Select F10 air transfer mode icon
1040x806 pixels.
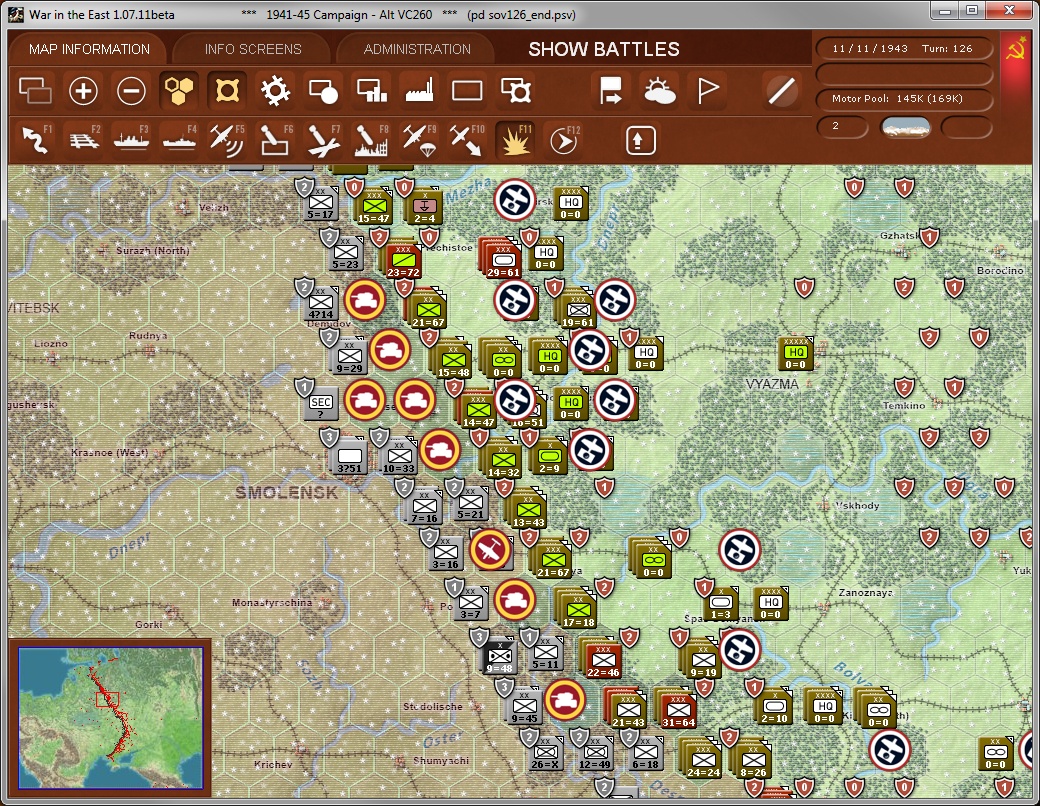coord(467,140)
